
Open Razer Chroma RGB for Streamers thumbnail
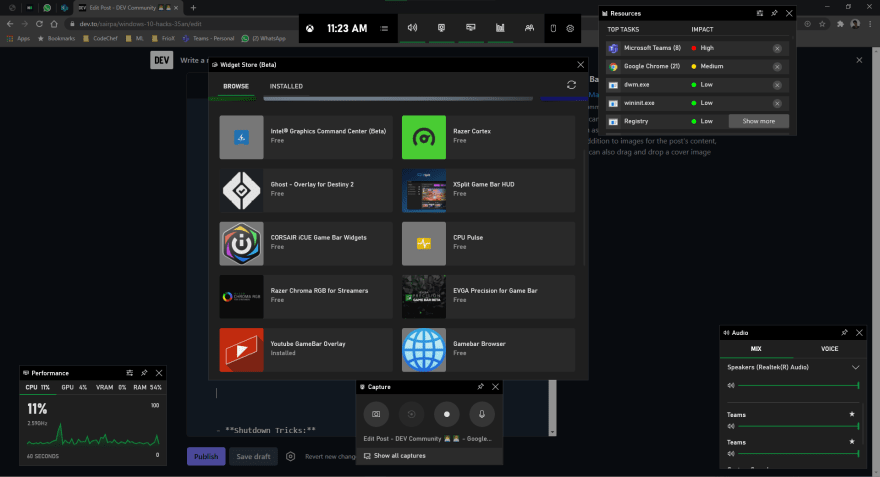click(241, 297)
